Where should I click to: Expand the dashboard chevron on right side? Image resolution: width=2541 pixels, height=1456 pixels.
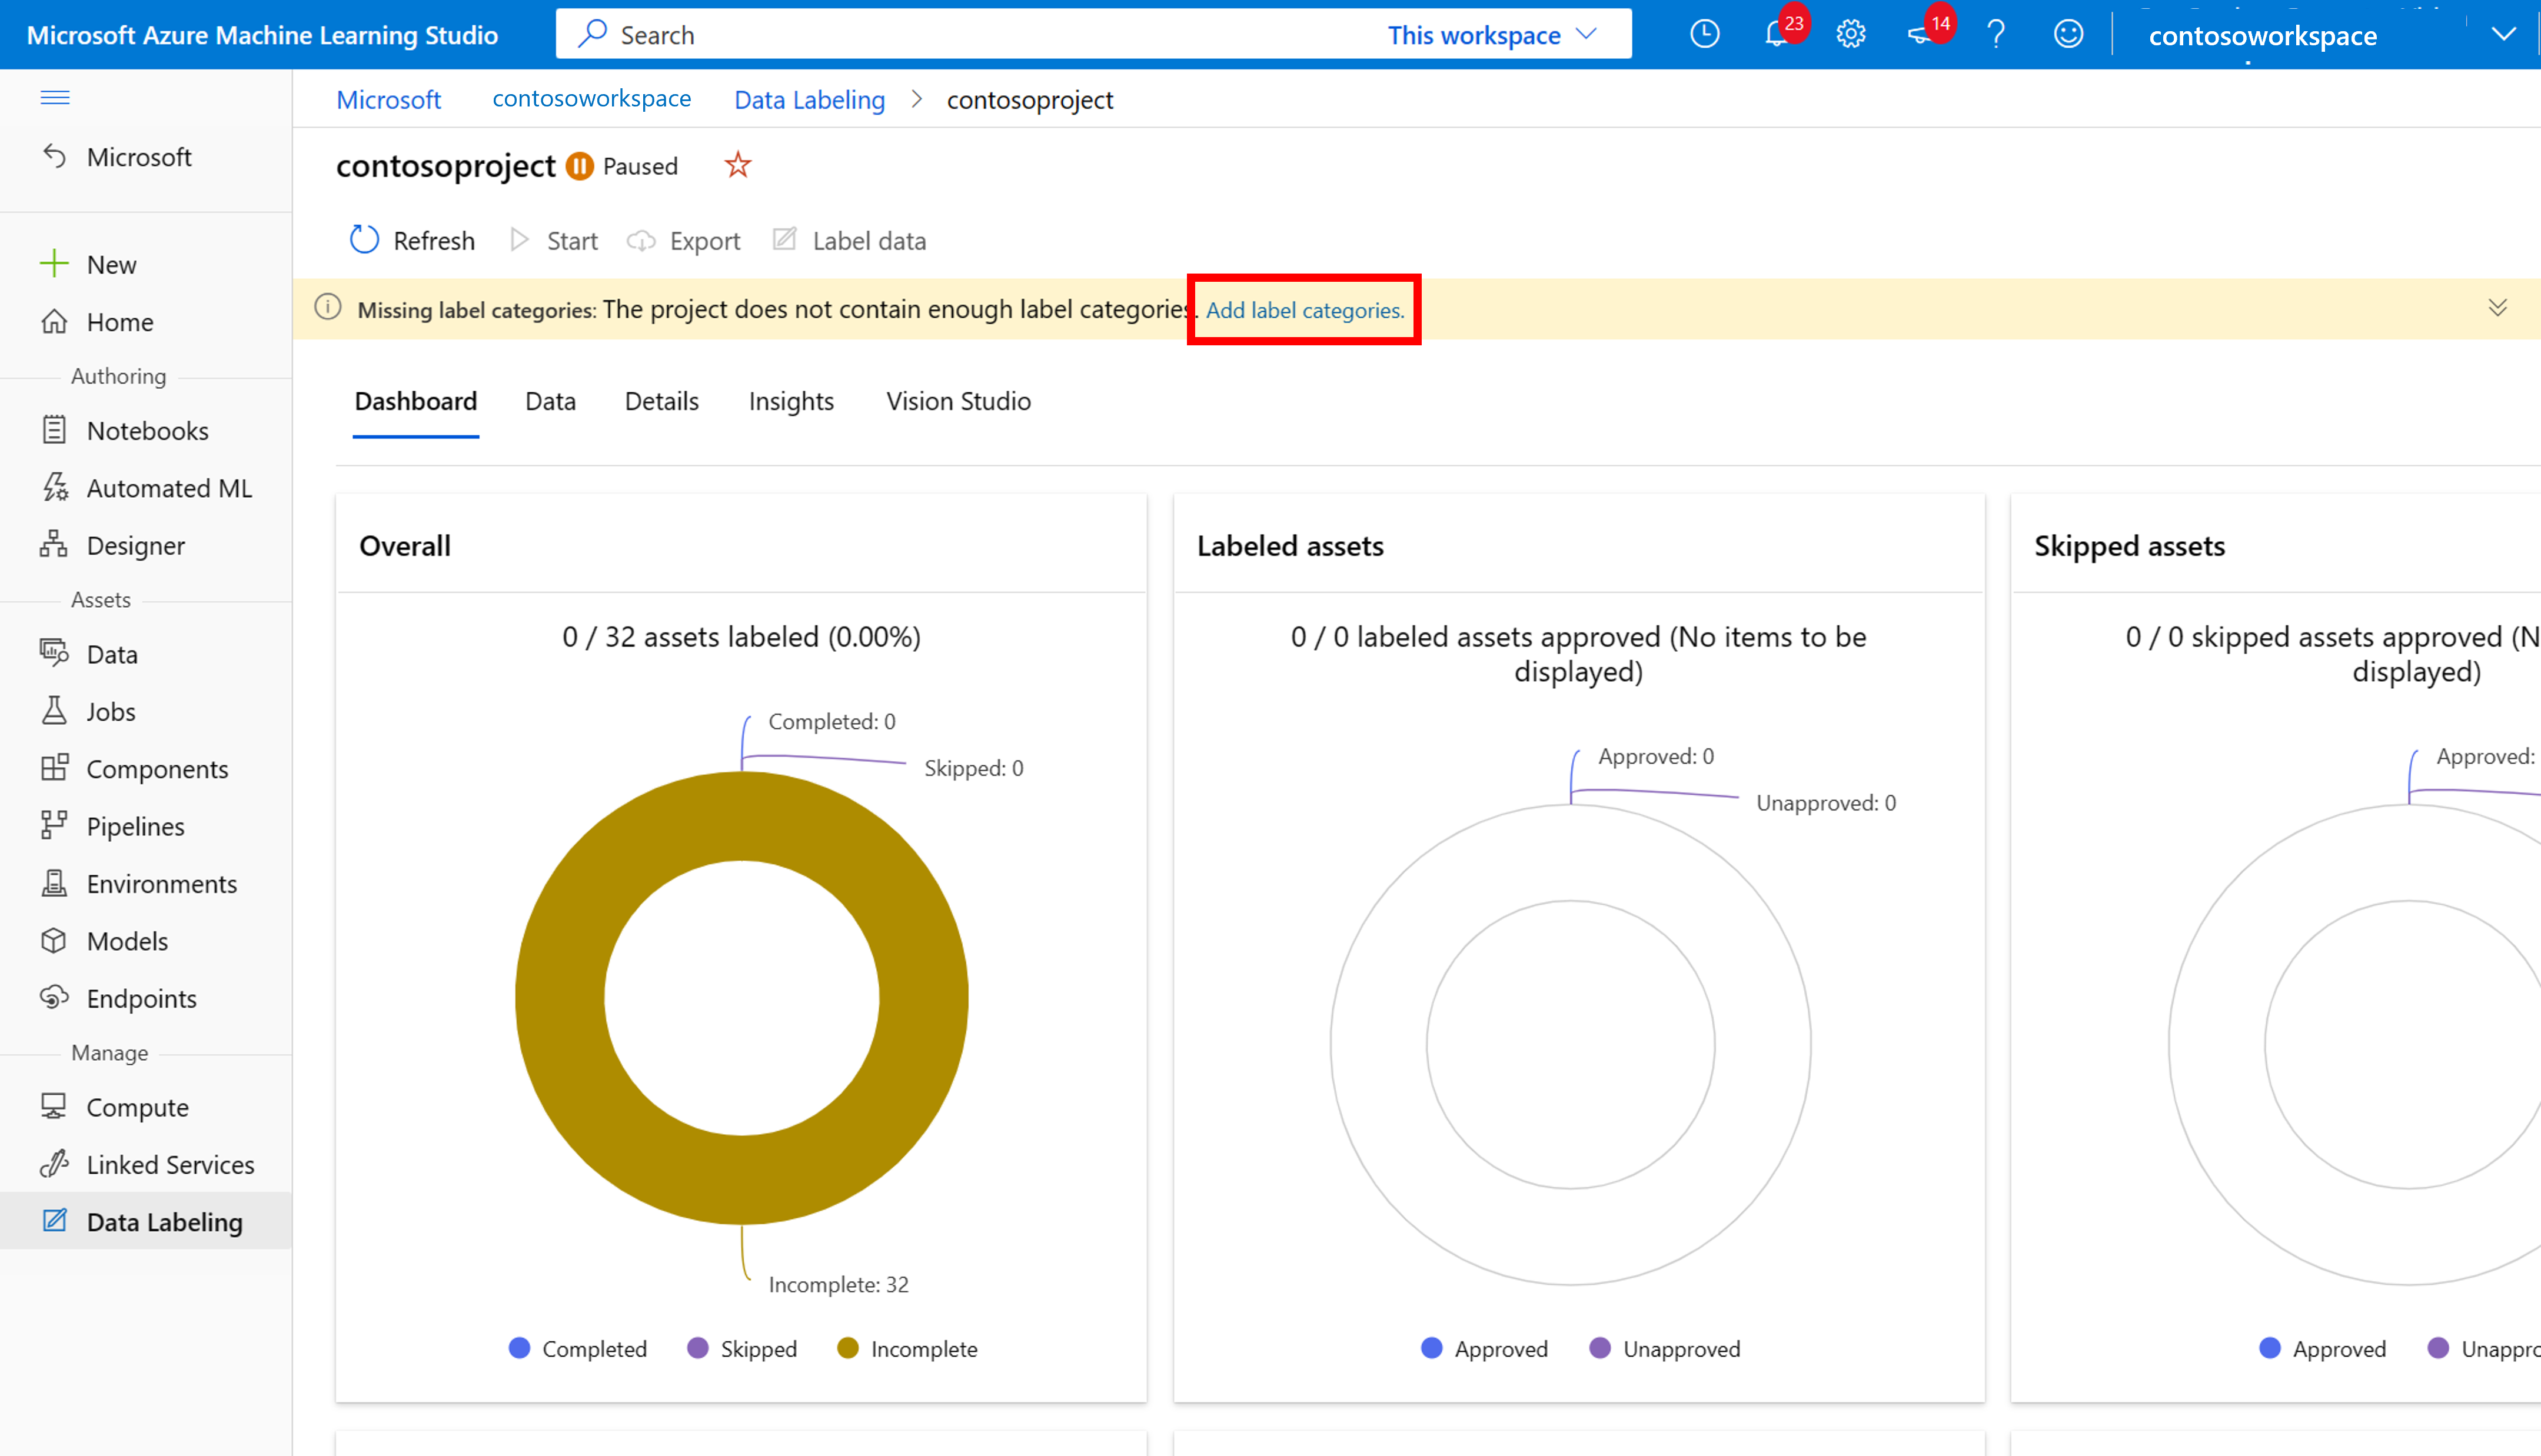click(2497, 309)
